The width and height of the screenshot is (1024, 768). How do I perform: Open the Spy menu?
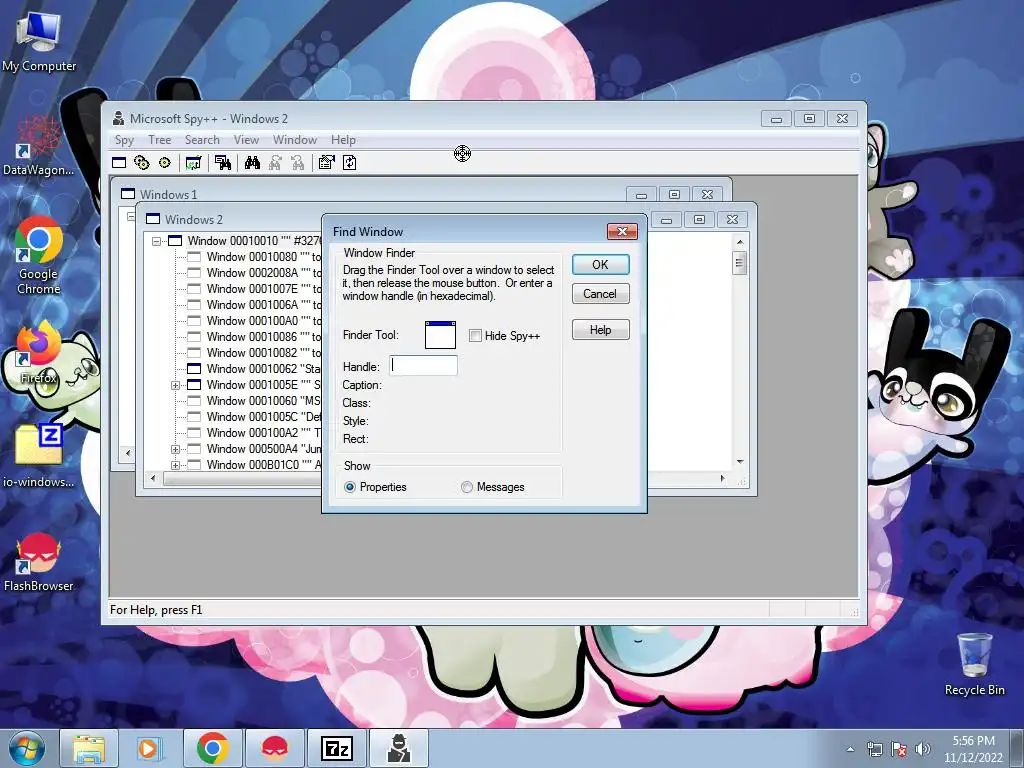[124, 140]
